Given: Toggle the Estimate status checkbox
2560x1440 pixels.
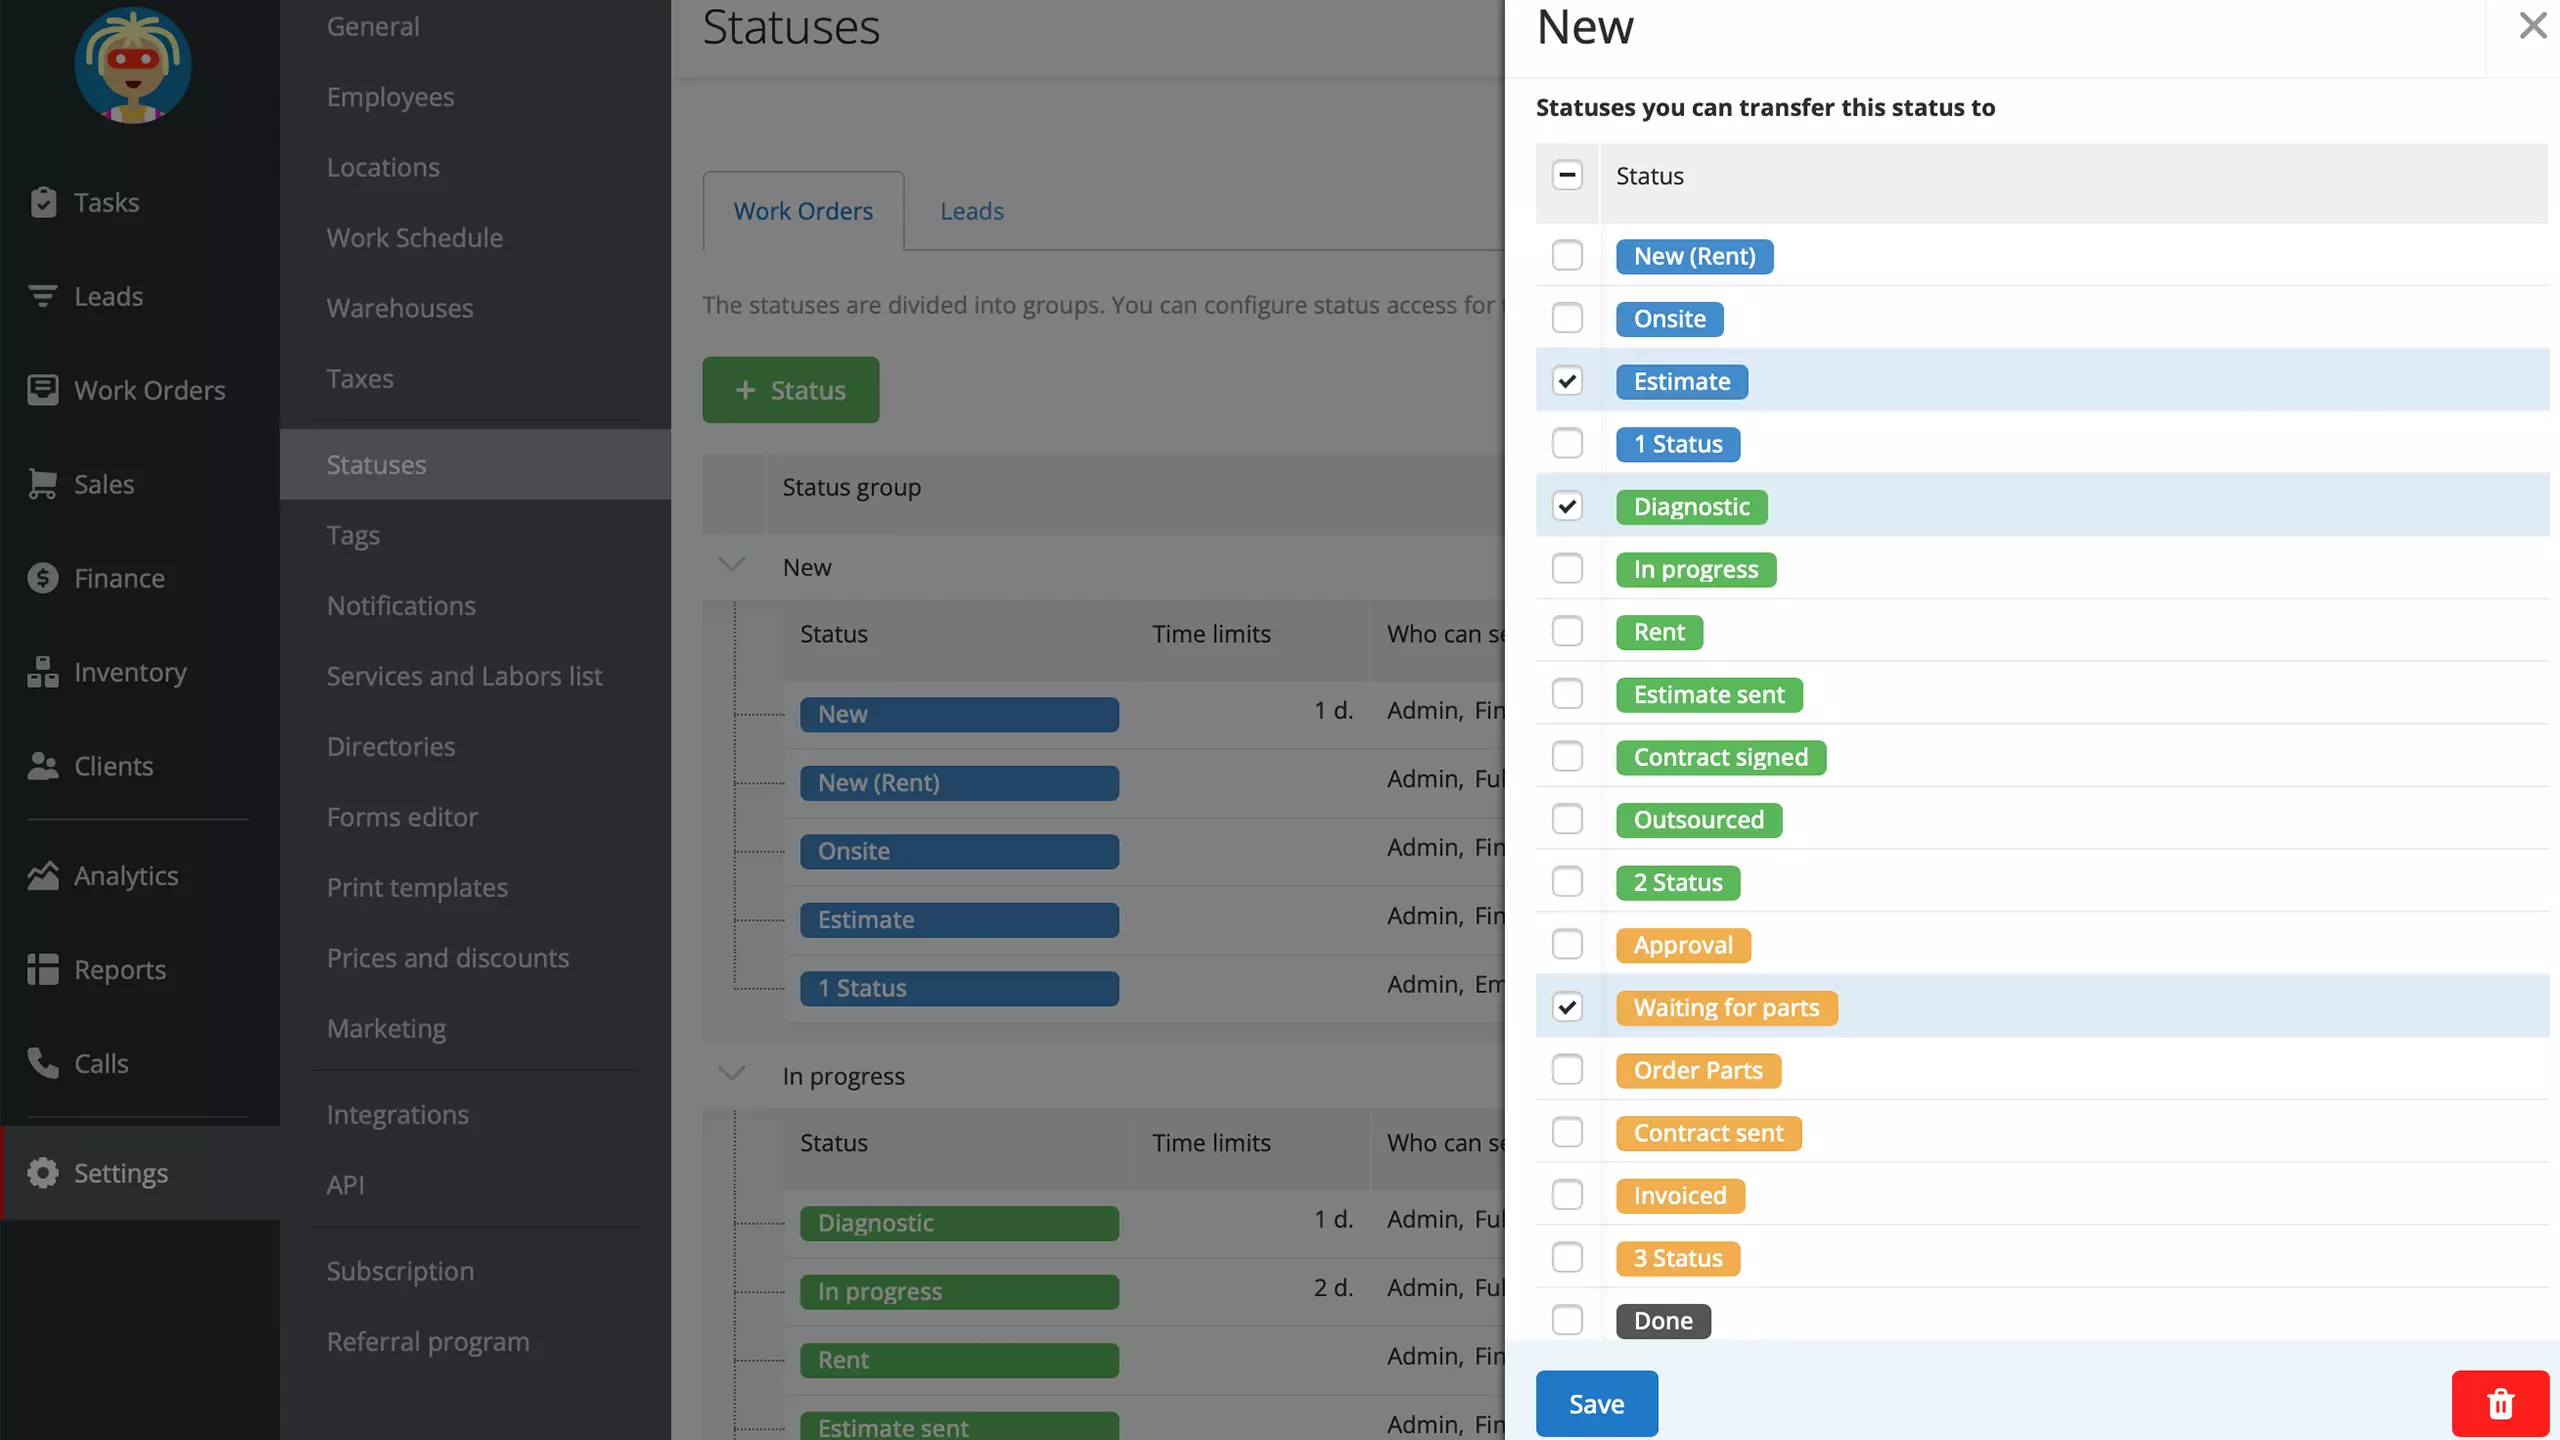Looking at the screenshot, I should coord(1567,380).
